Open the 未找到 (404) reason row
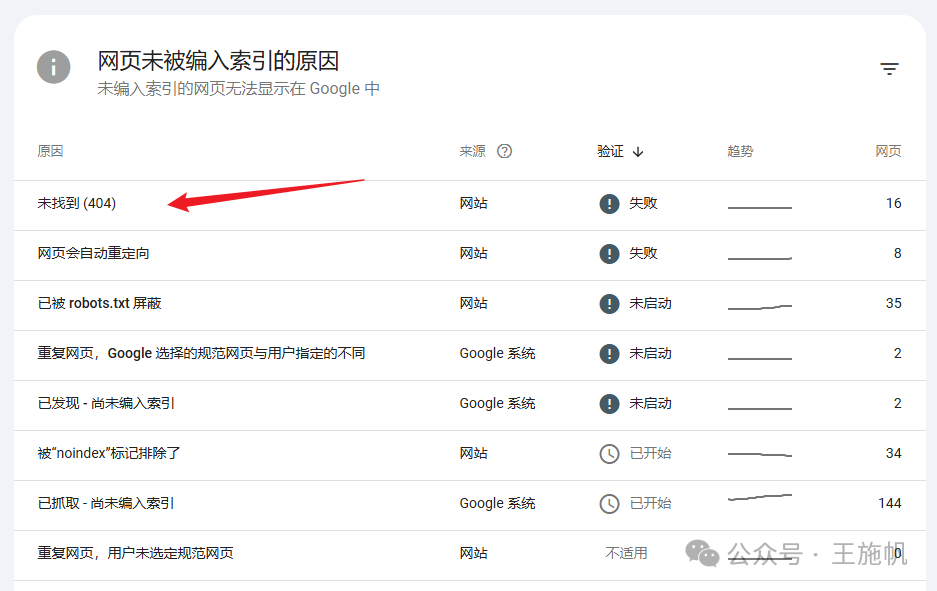Image resolution: width=937 pixels, height=591 pixels. tap(470, 206)
